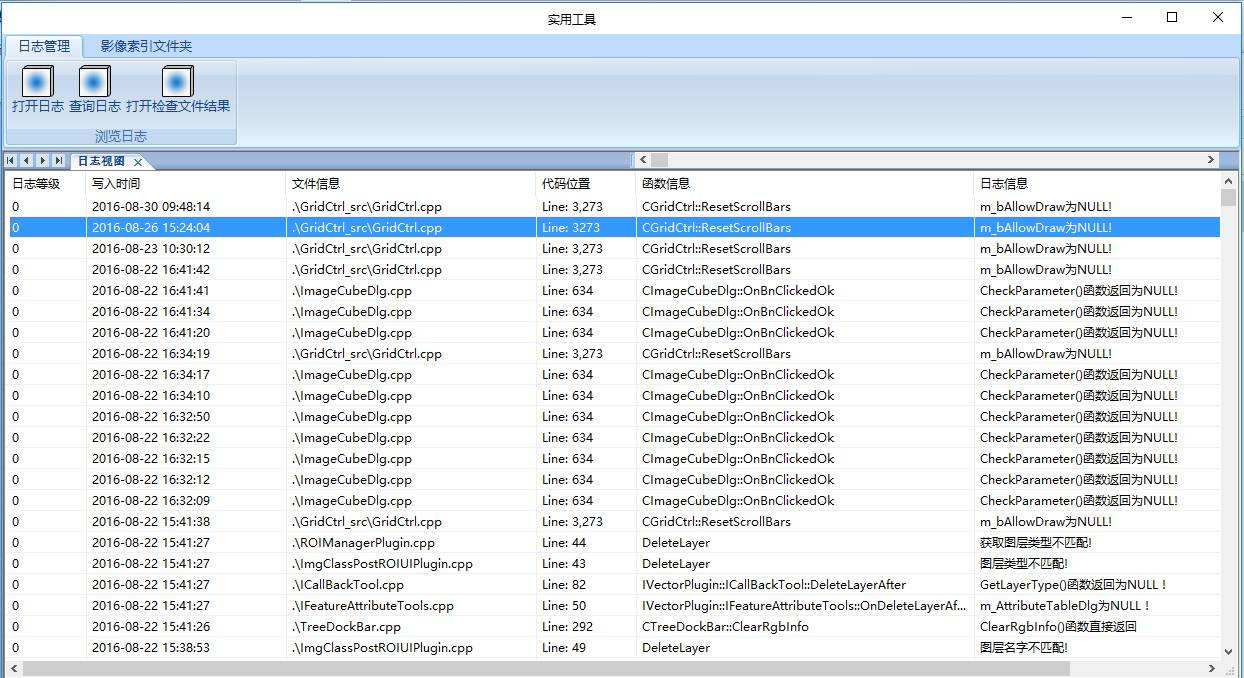Select the row dated 2016-08-22 16:32:09

pos(615,501)
